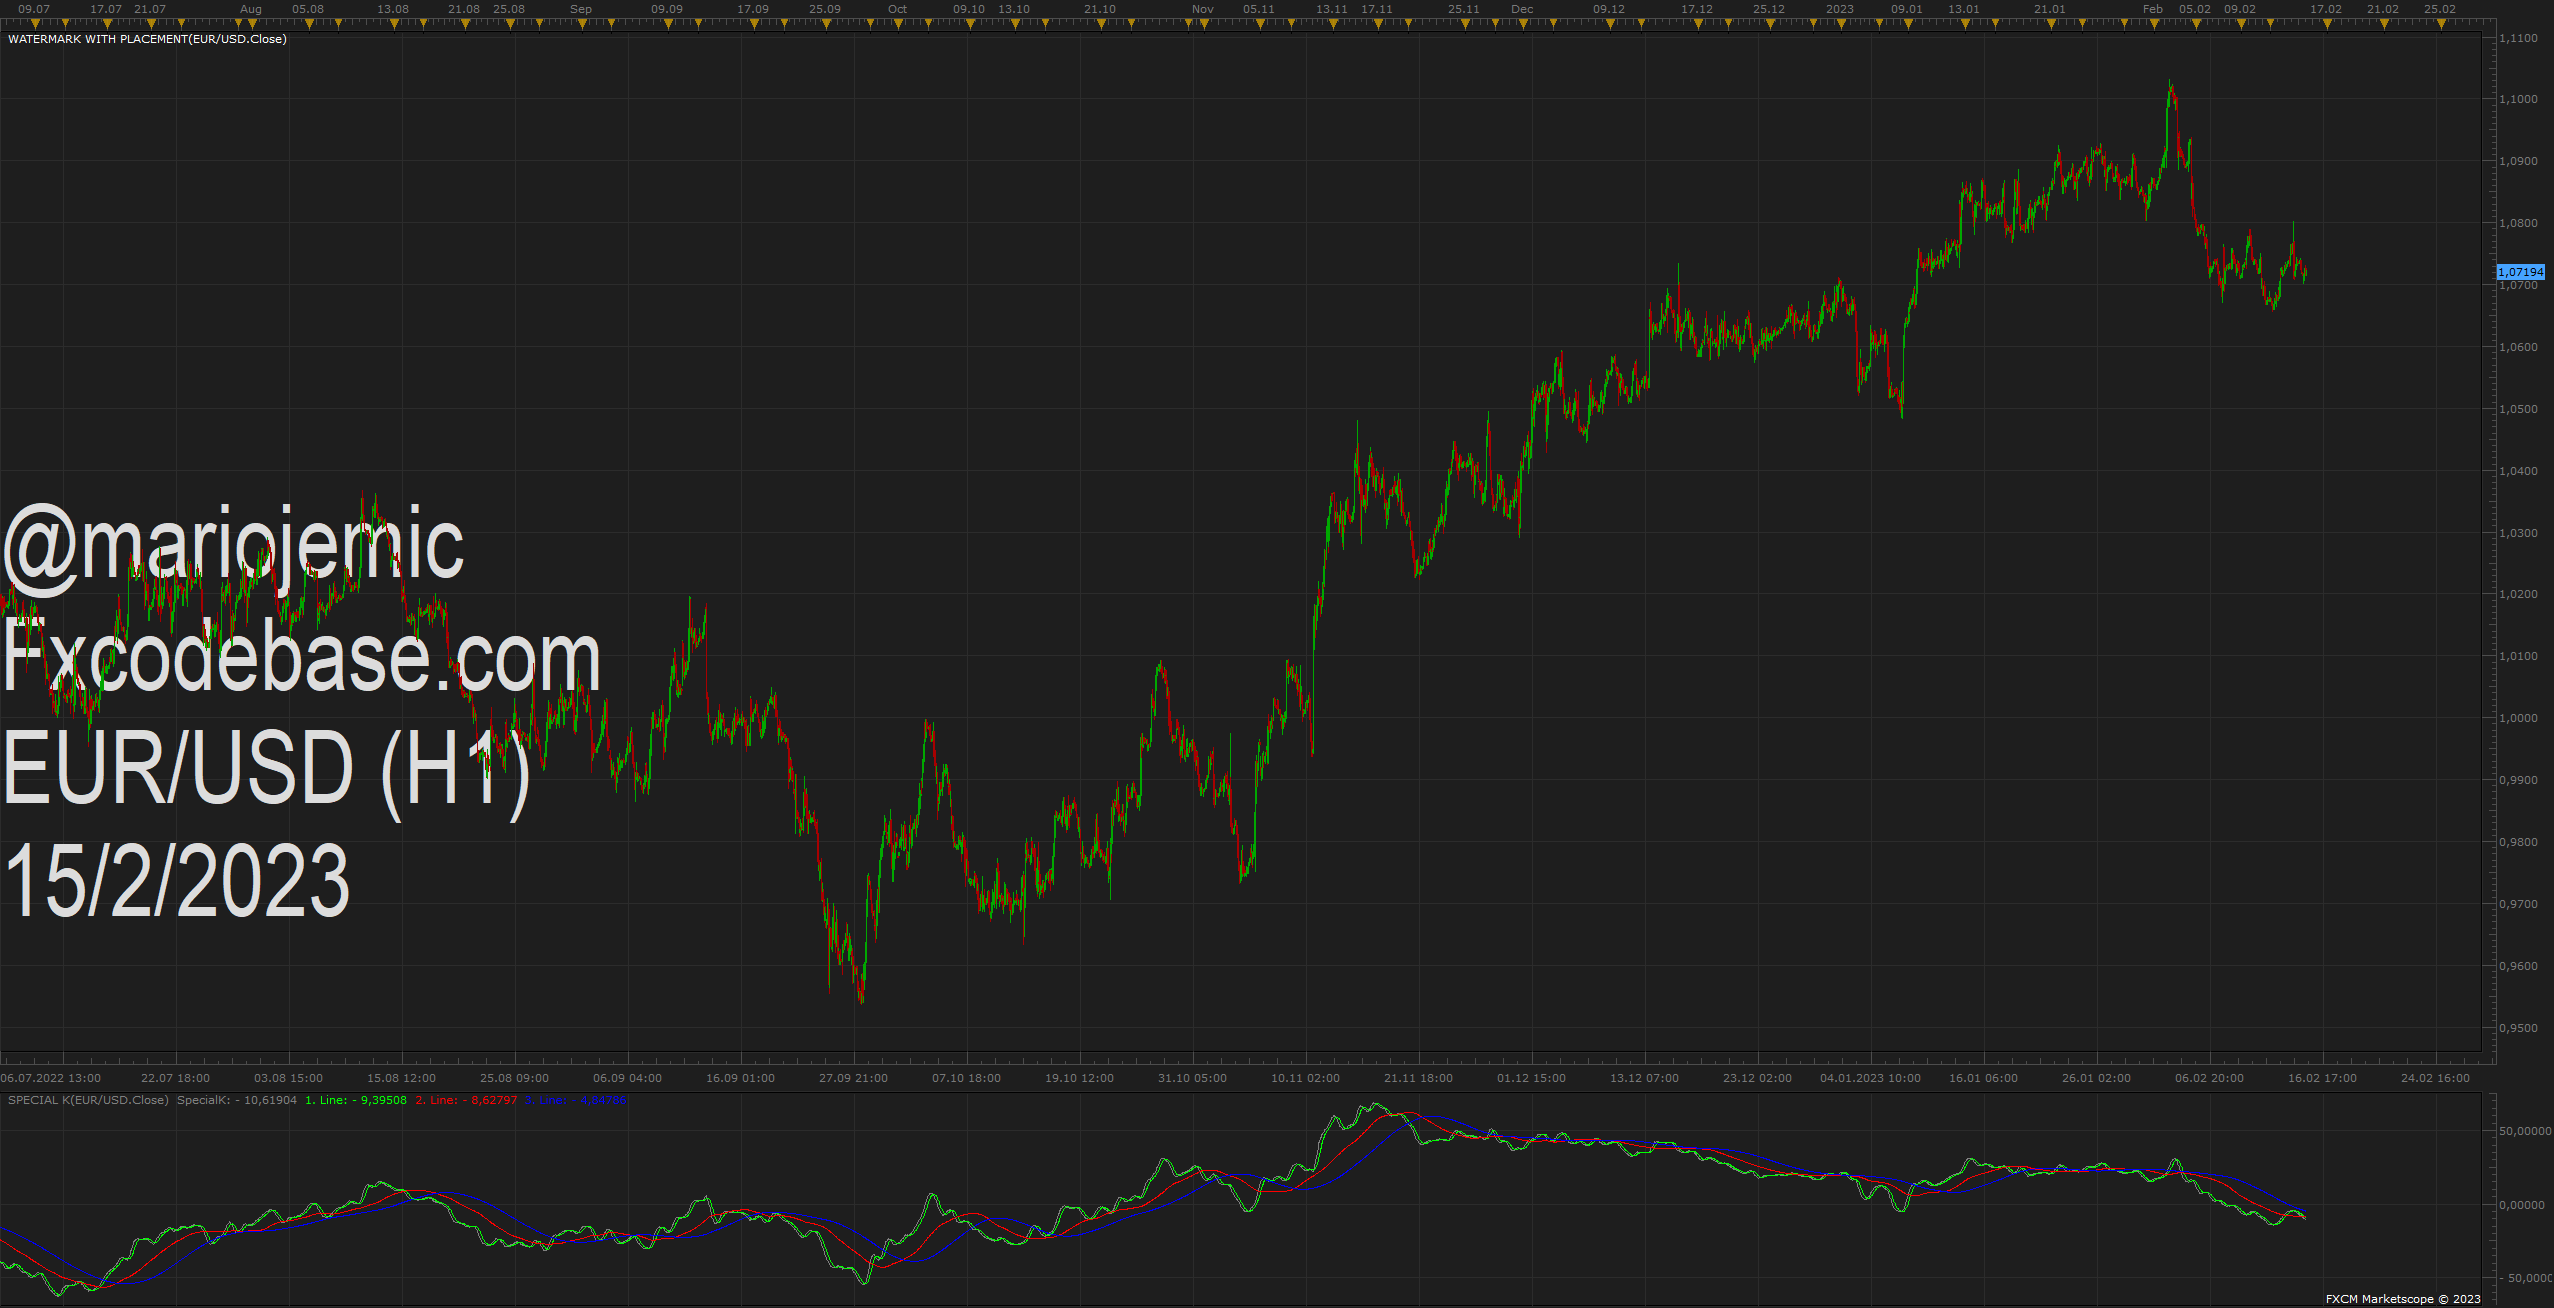
Task: Click the 0,00000 indicator axis label
Action: click(x=2521, y=1205)
